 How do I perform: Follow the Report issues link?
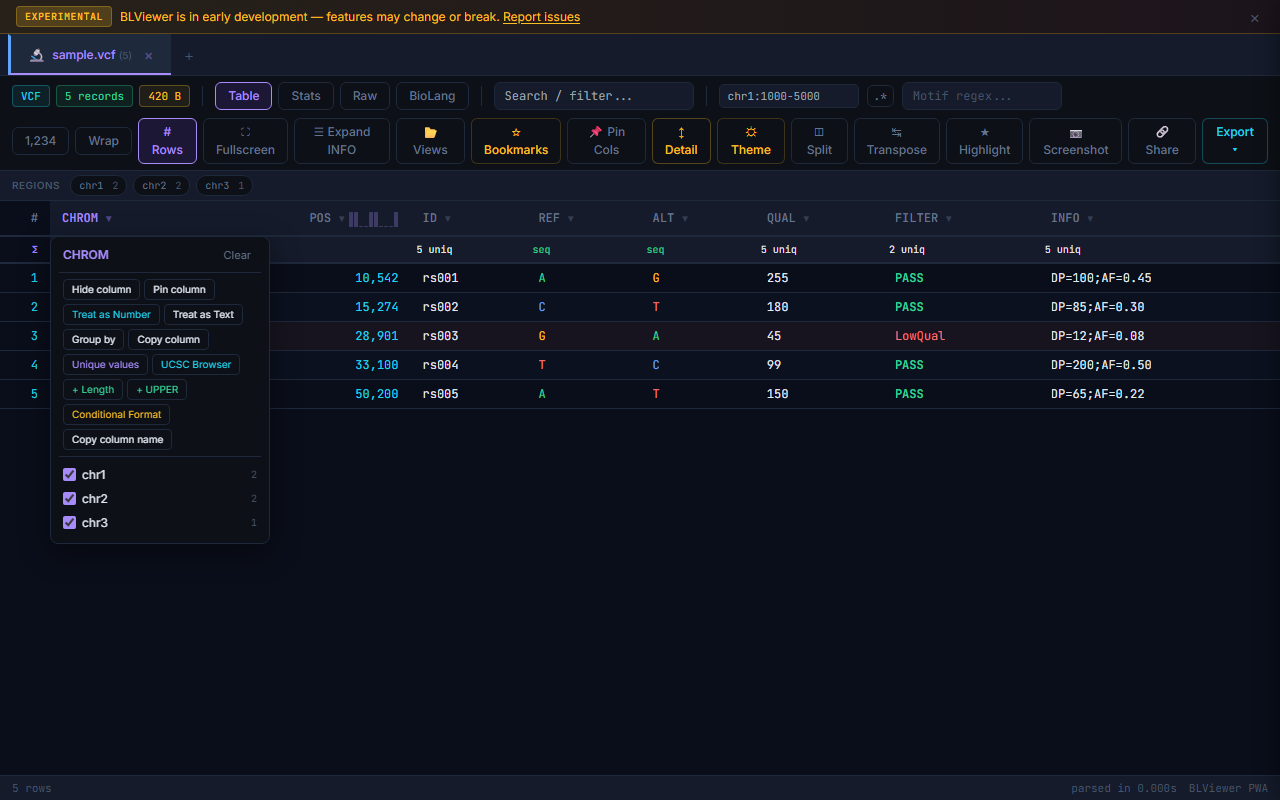(541, 17)
